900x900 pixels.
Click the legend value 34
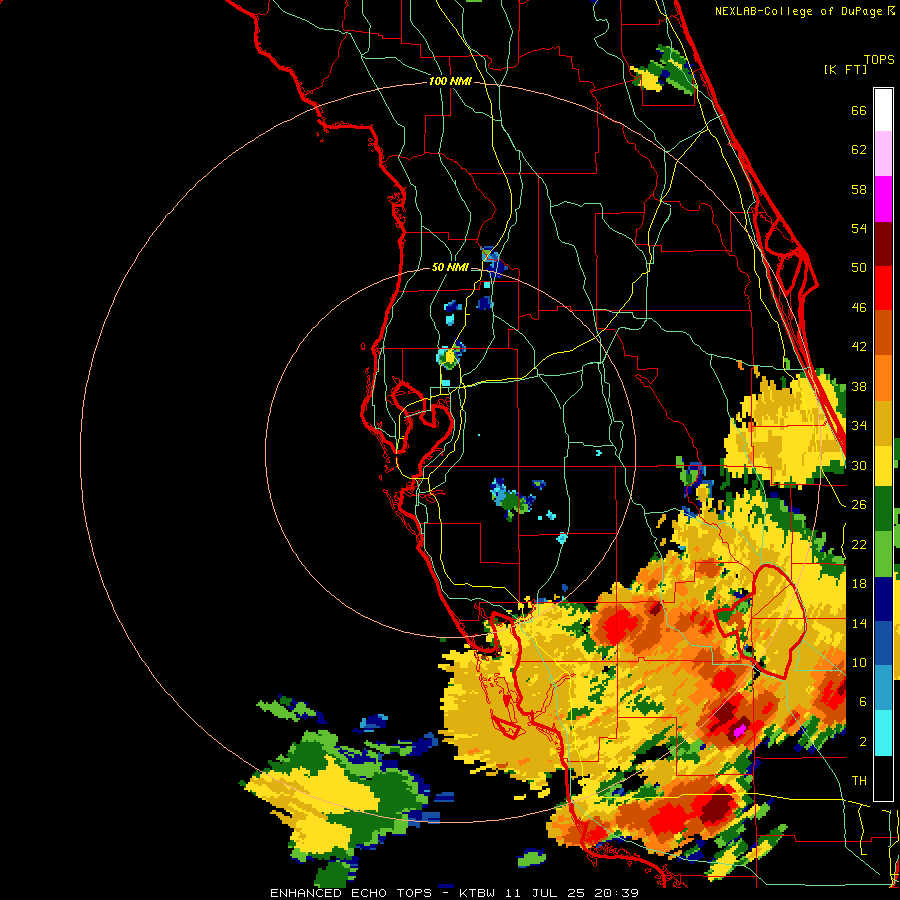[859, 426]
